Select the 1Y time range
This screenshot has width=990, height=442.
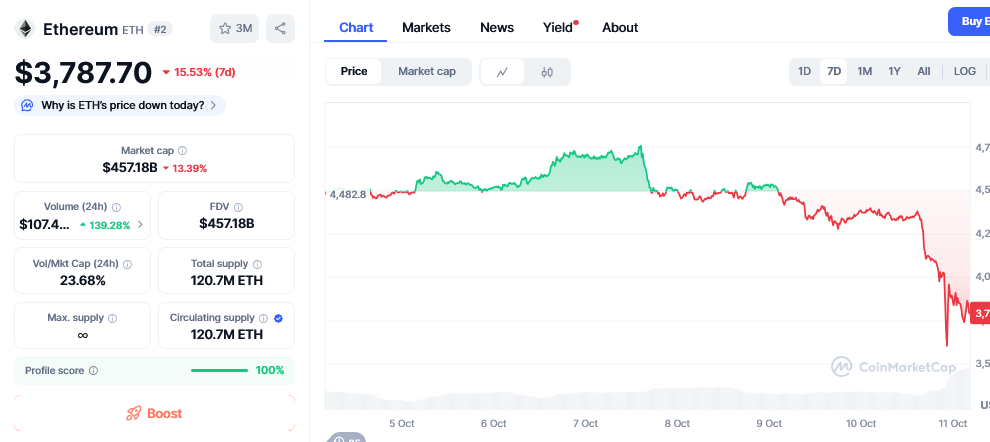pyautogui.click(x=895, y=71)
